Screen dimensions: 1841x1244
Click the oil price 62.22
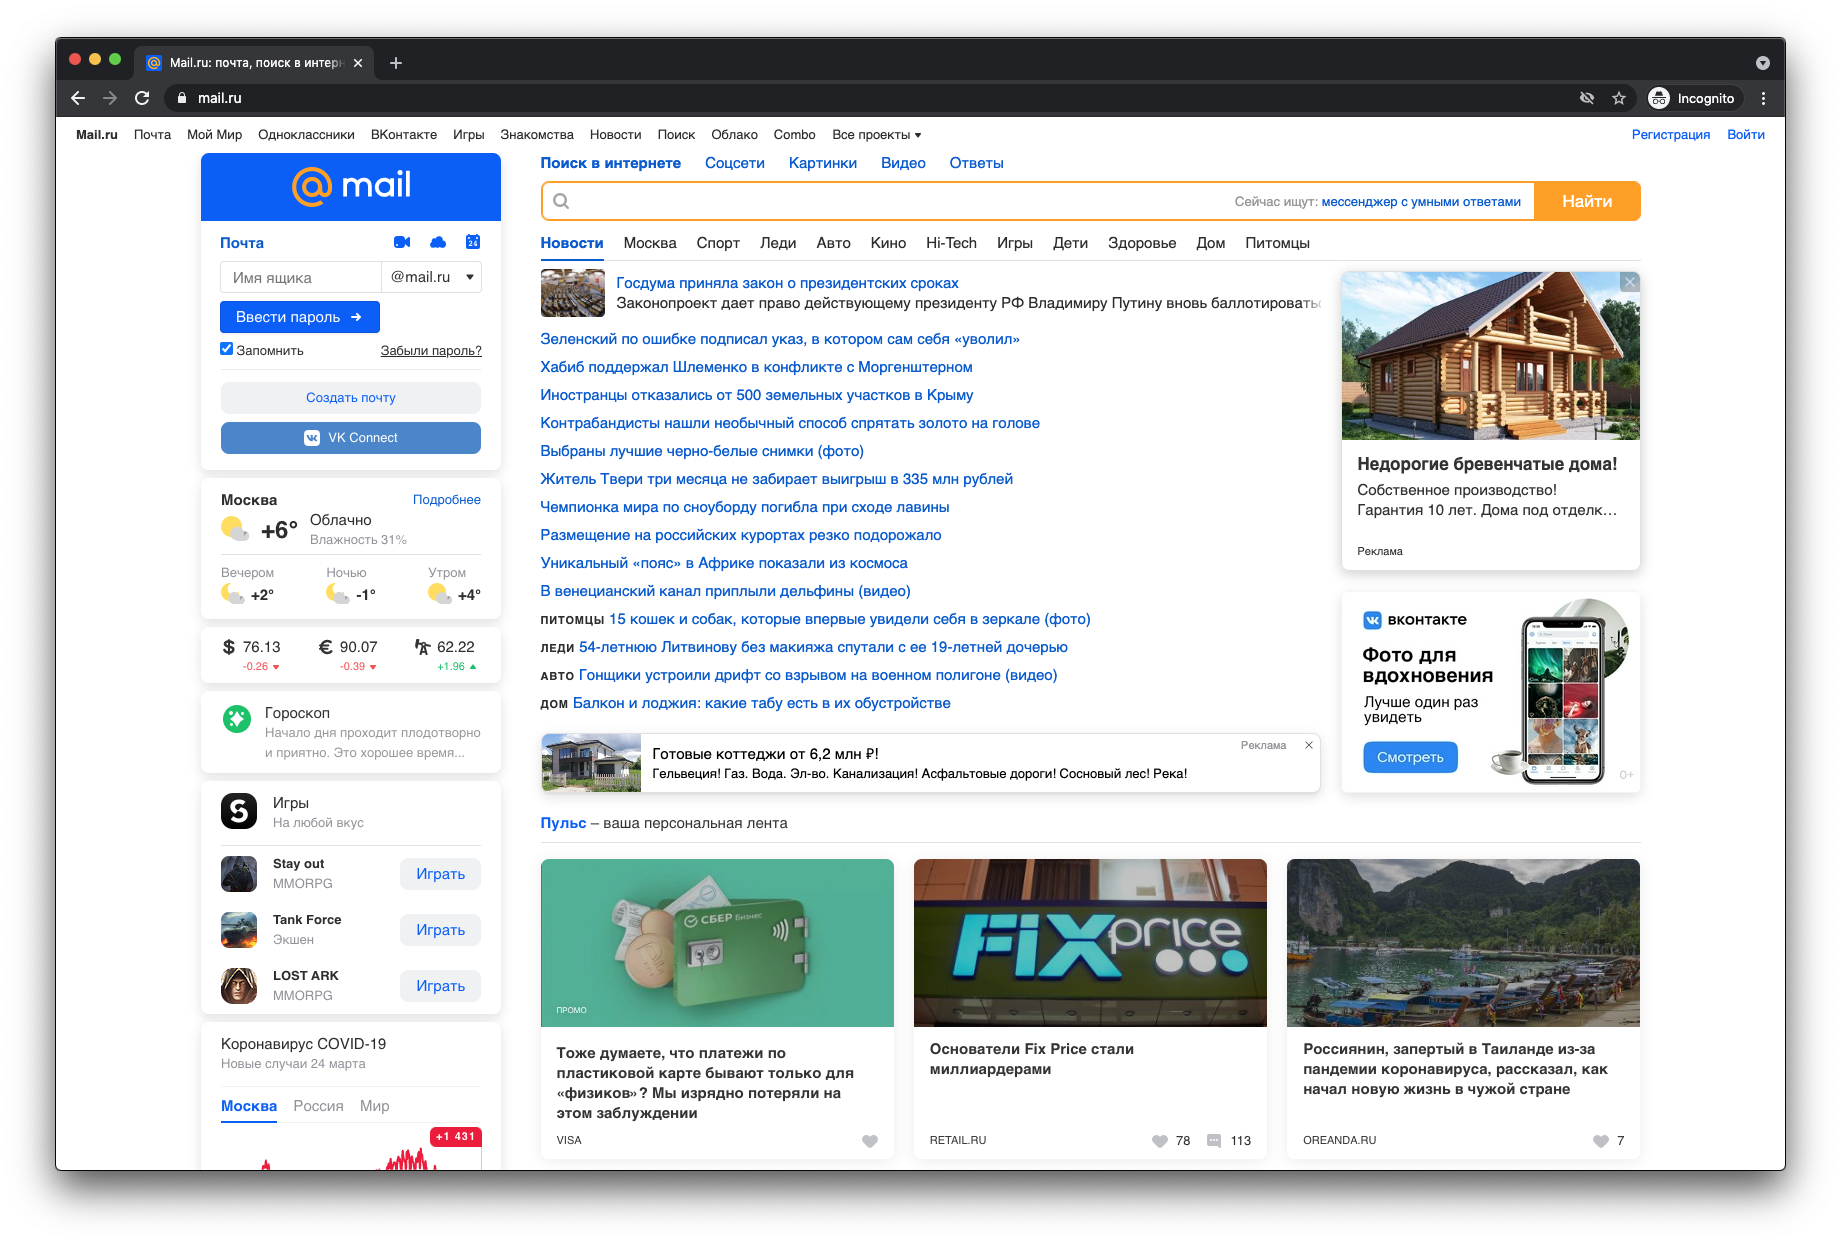[445, 647]
